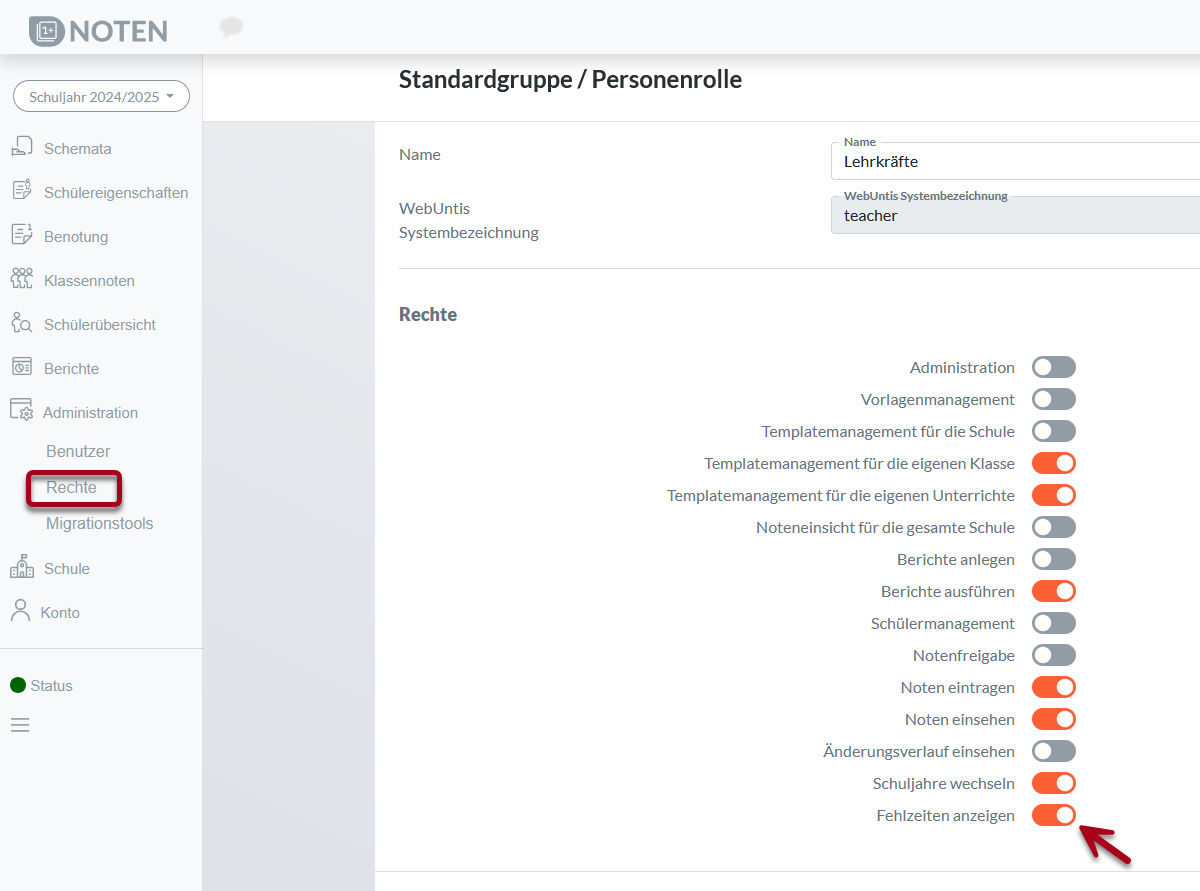1200x891 pixels.
Task: Click the Schülereigenschaften icon in sidebar
Action: click(x=22, y=190)
